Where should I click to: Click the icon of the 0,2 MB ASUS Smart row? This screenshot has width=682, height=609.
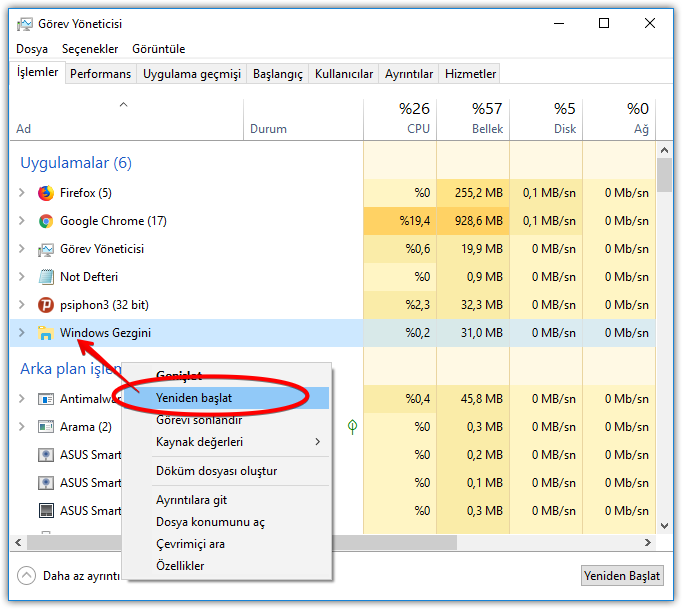(x=46, y=455)
